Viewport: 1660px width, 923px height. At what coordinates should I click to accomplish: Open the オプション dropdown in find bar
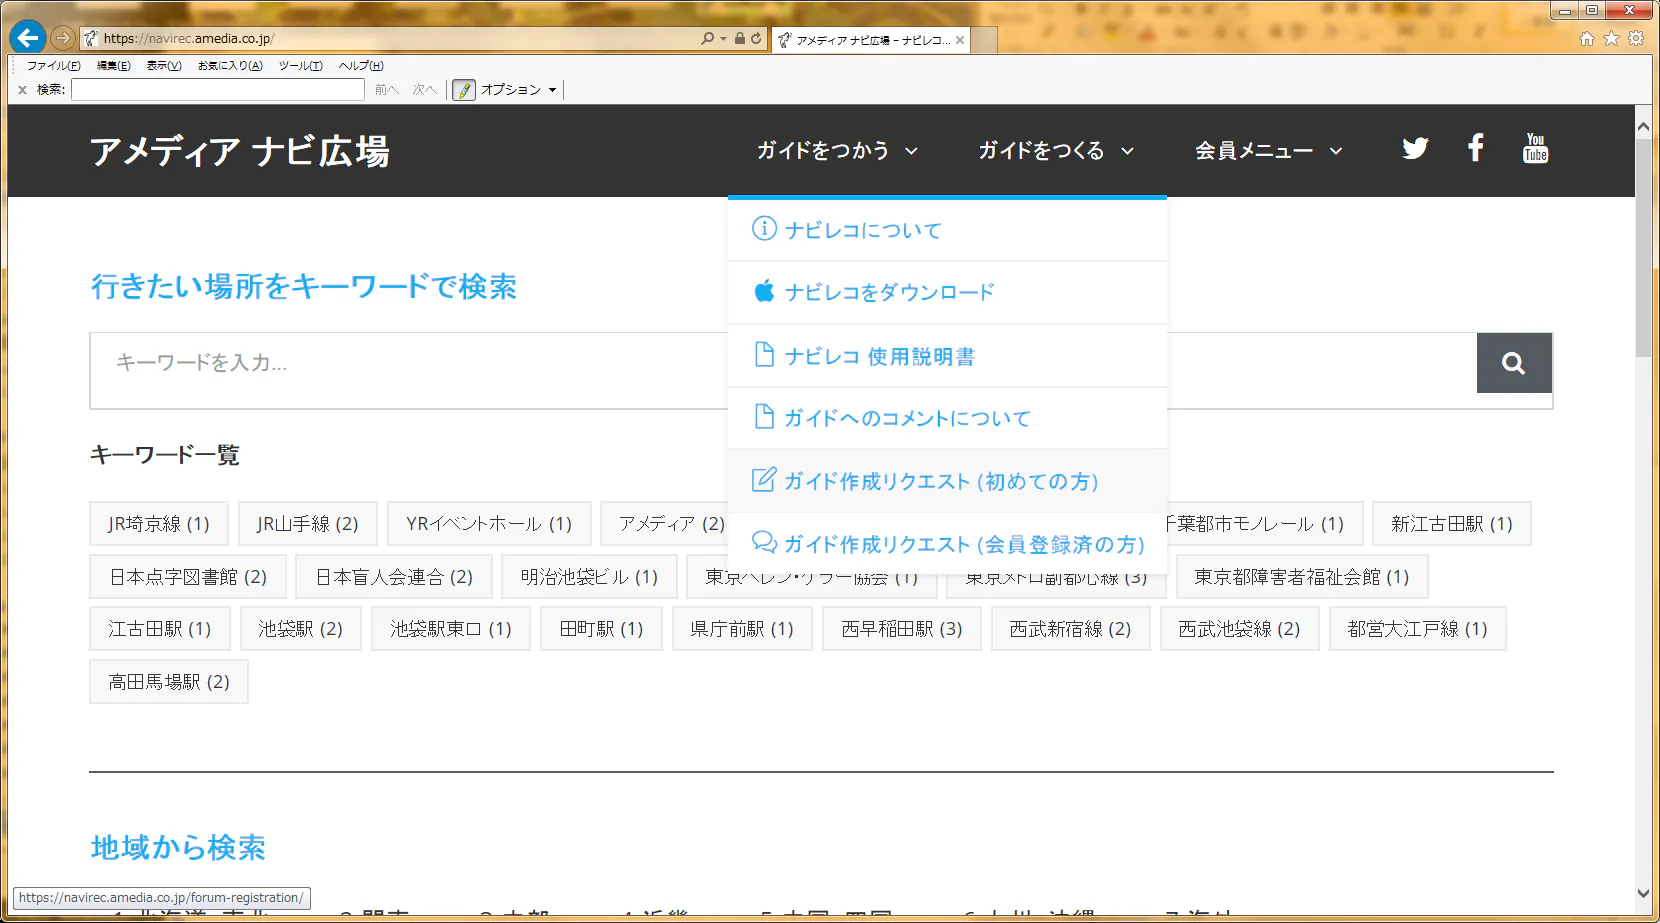tap(517, 90)
